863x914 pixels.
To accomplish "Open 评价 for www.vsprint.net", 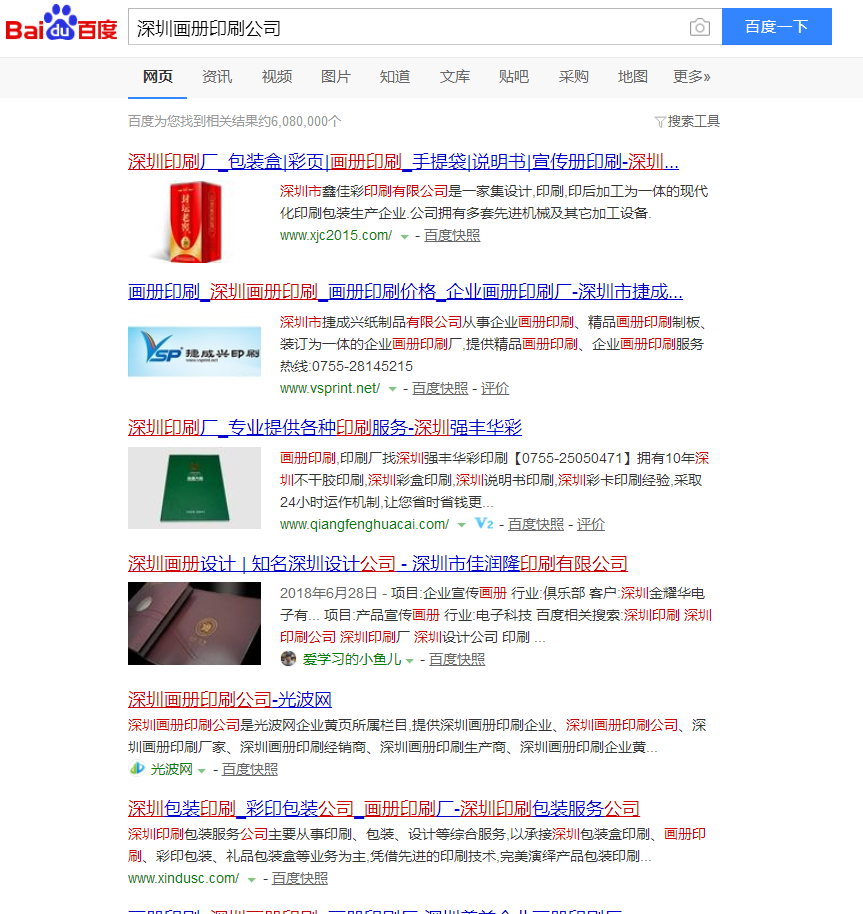I will coord(495,388).
